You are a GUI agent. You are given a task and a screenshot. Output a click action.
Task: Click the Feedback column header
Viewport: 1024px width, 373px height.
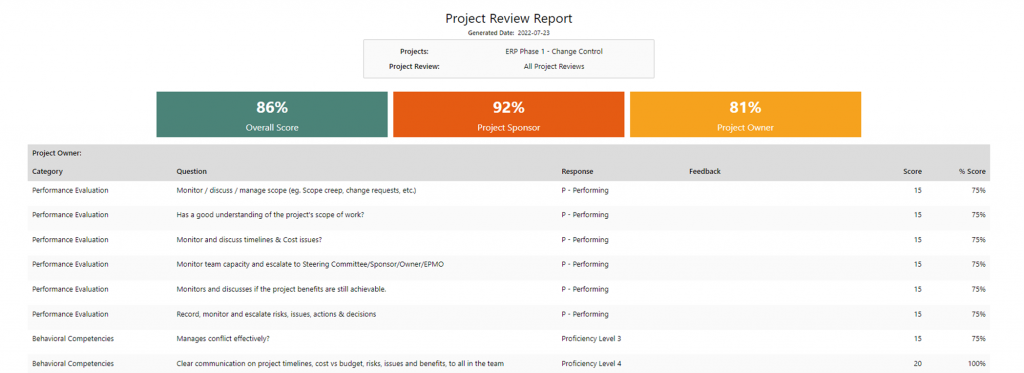705,172
